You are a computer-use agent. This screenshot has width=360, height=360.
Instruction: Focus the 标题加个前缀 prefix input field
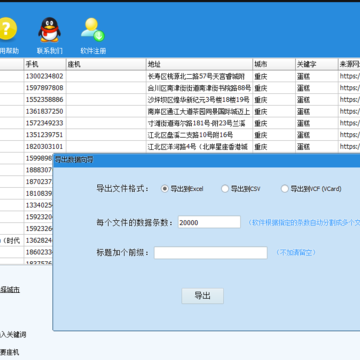coord(211,253)
